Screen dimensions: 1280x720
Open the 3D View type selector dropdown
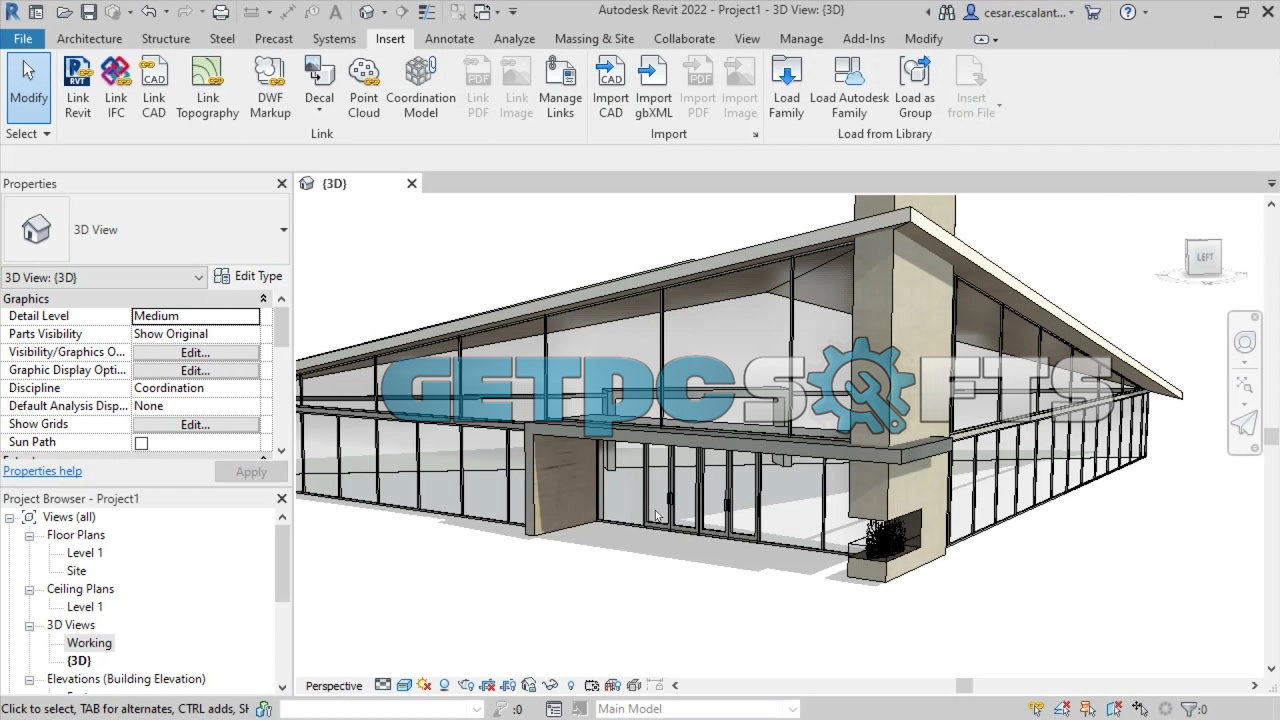pyautogui.click(x=284, y=230)
